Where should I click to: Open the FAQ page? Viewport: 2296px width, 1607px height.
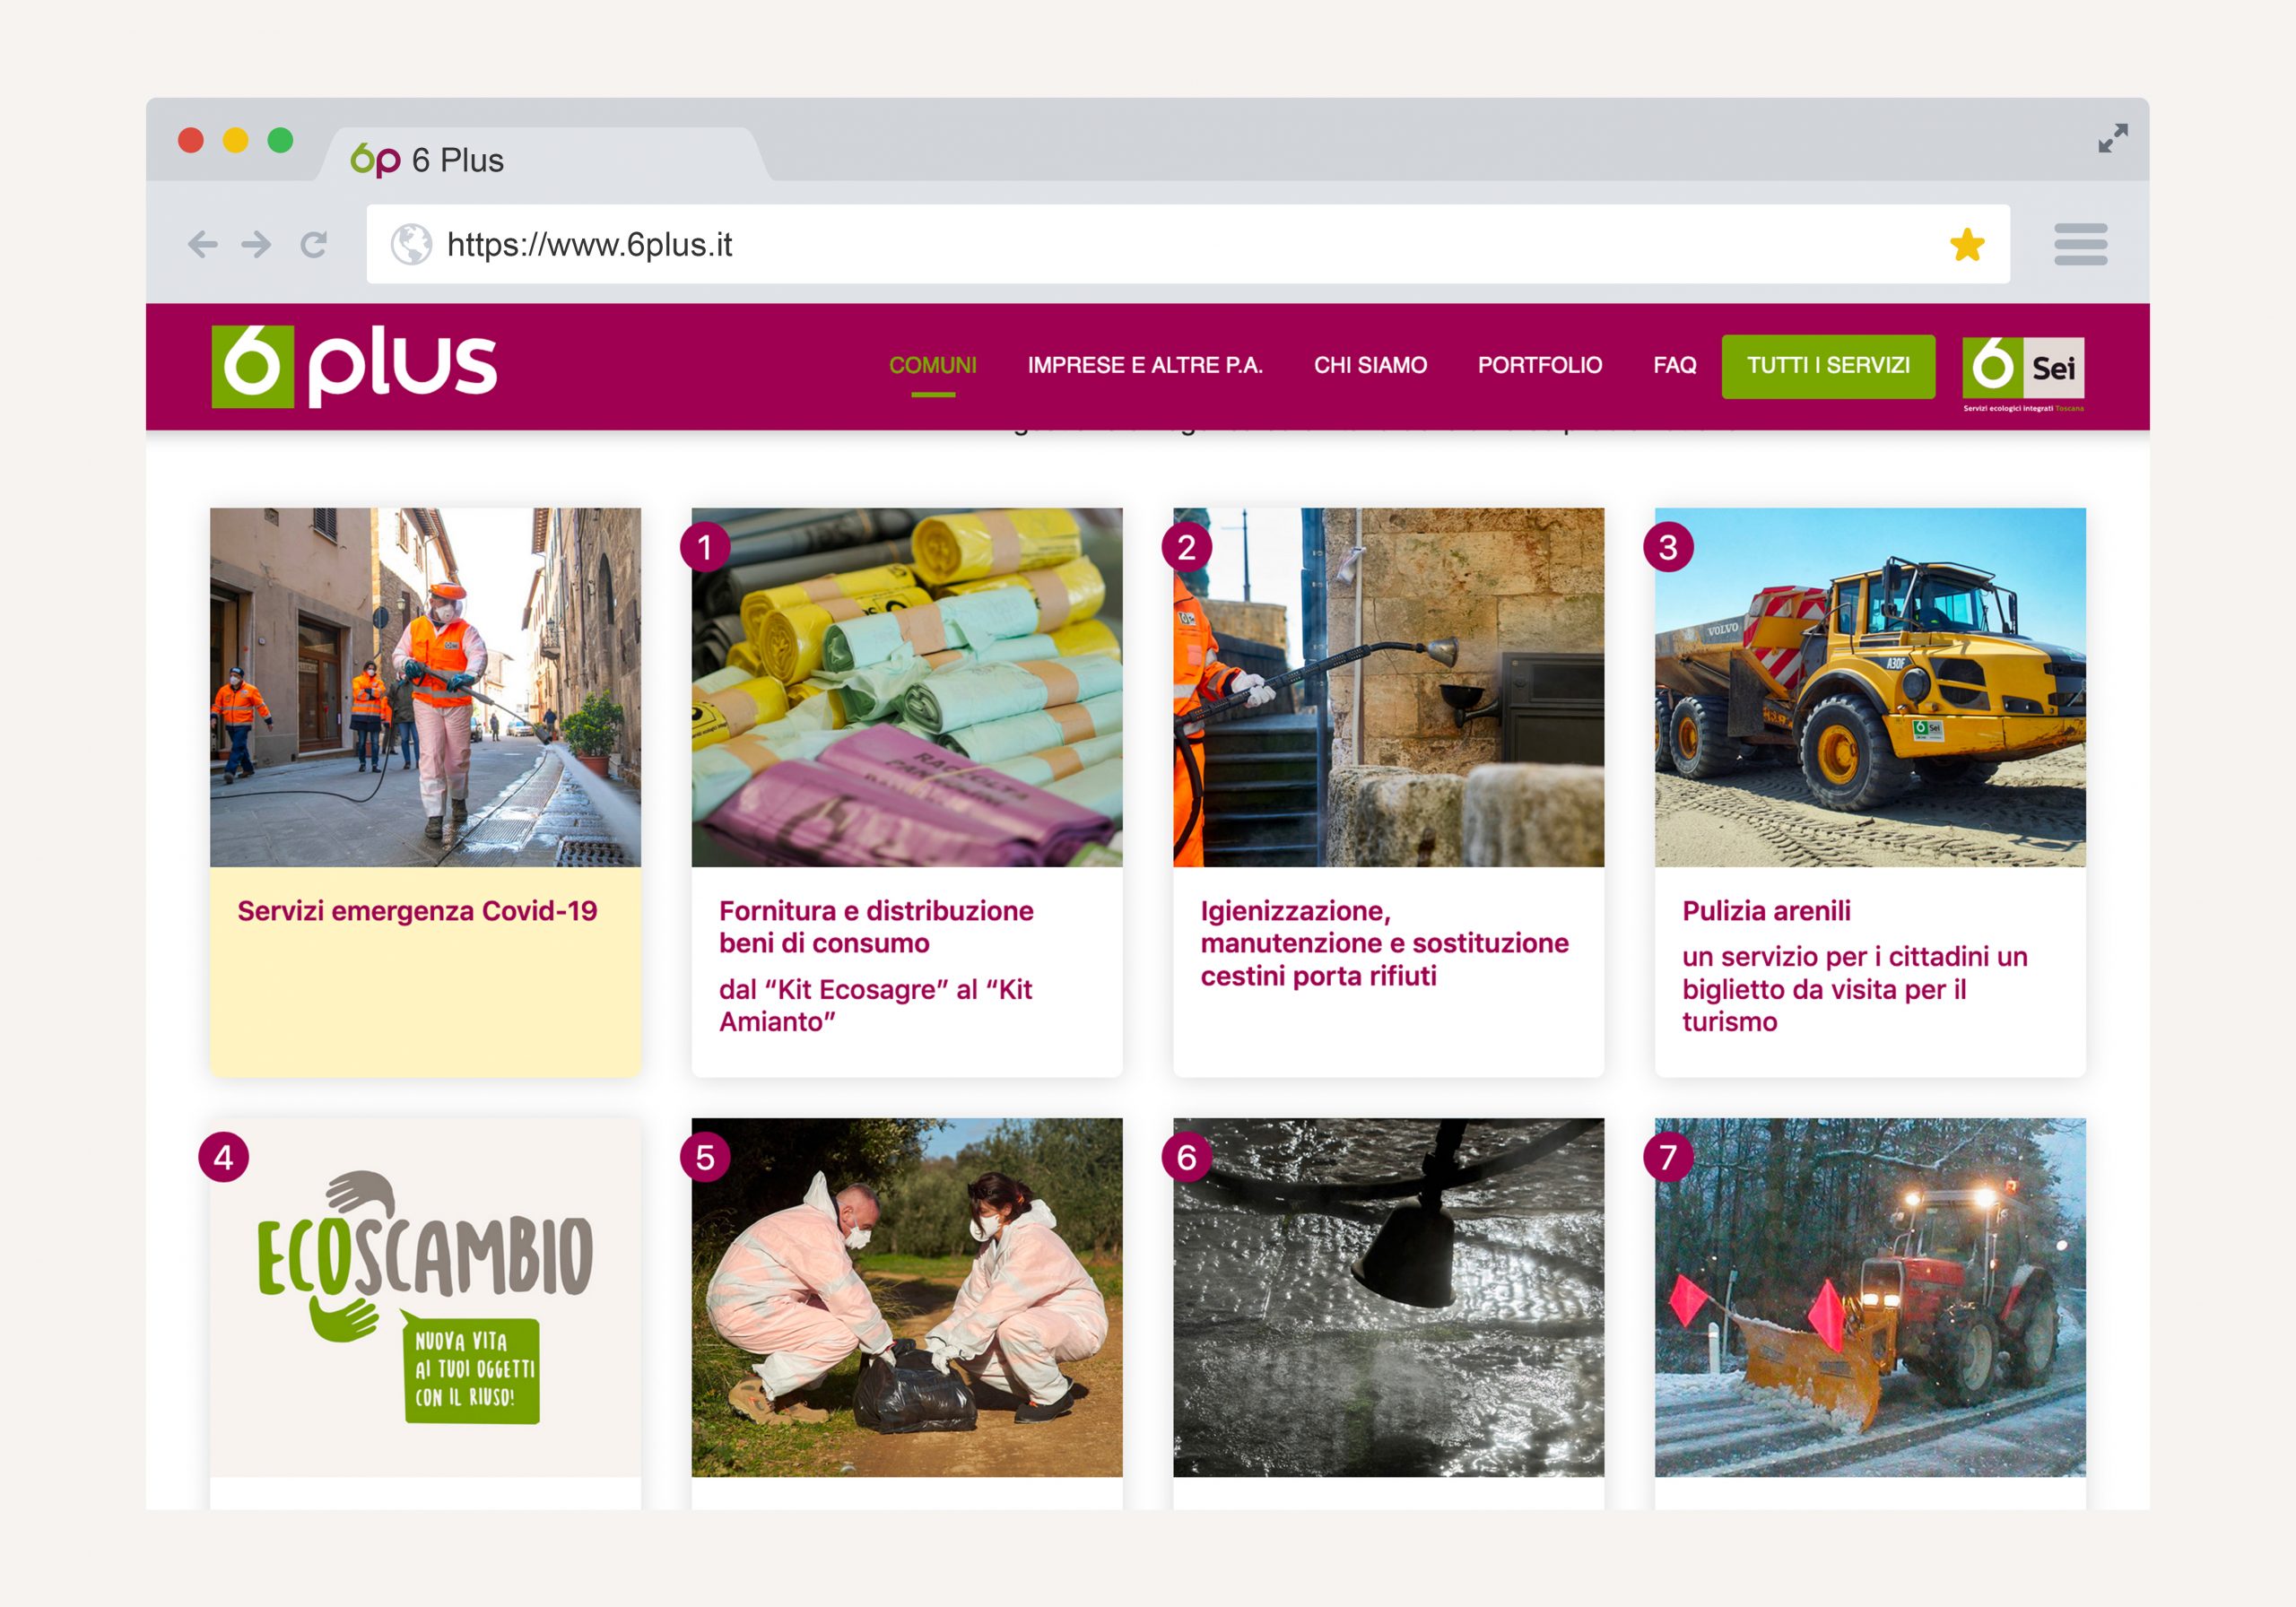pos(1675,365)
